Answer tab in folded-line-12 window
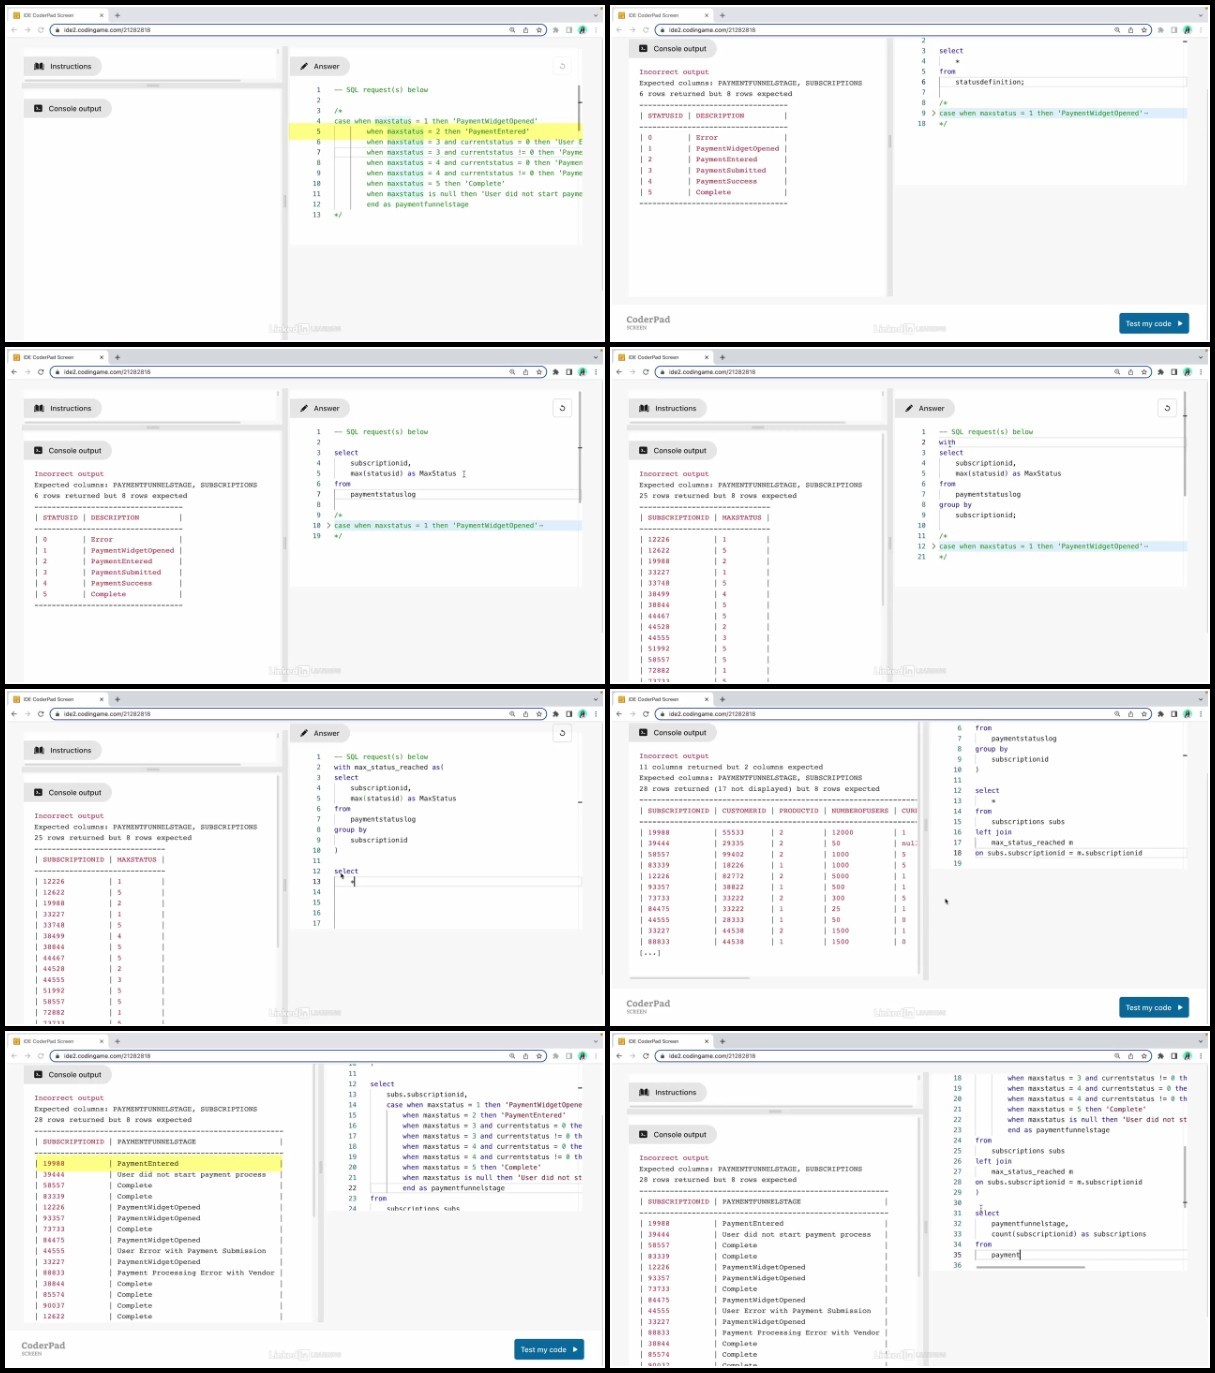The width and height of the screenshot is (1215, 1373). tap(924, 408)
